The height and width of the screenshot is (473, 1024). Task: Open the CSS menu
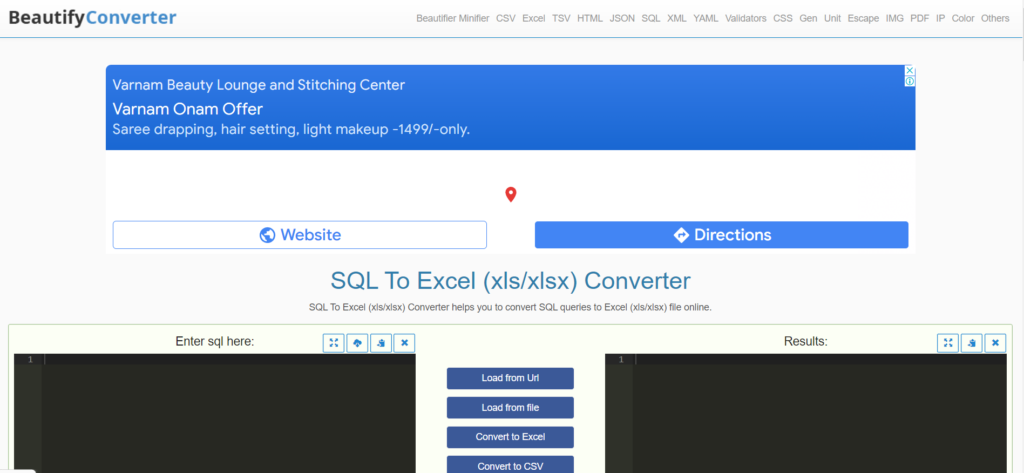click(x=782, y=18)
